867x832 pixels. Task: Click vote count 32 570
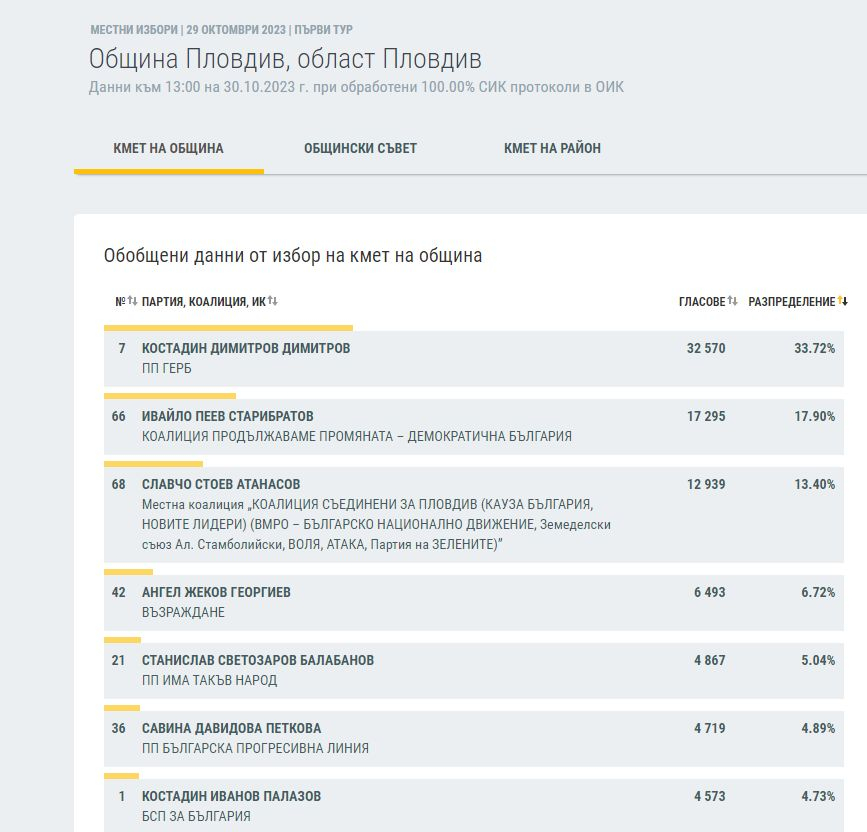pyautogui.click(x=706, y=348)
